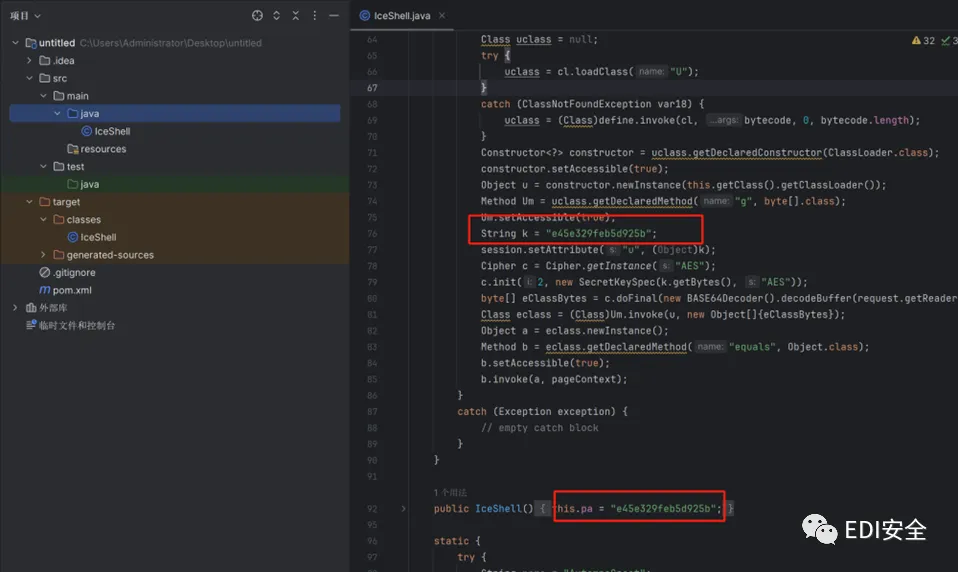Viewport: 958px width, 572px height.
Task: Expand the .idea folder
Action: tap(29, 60)
